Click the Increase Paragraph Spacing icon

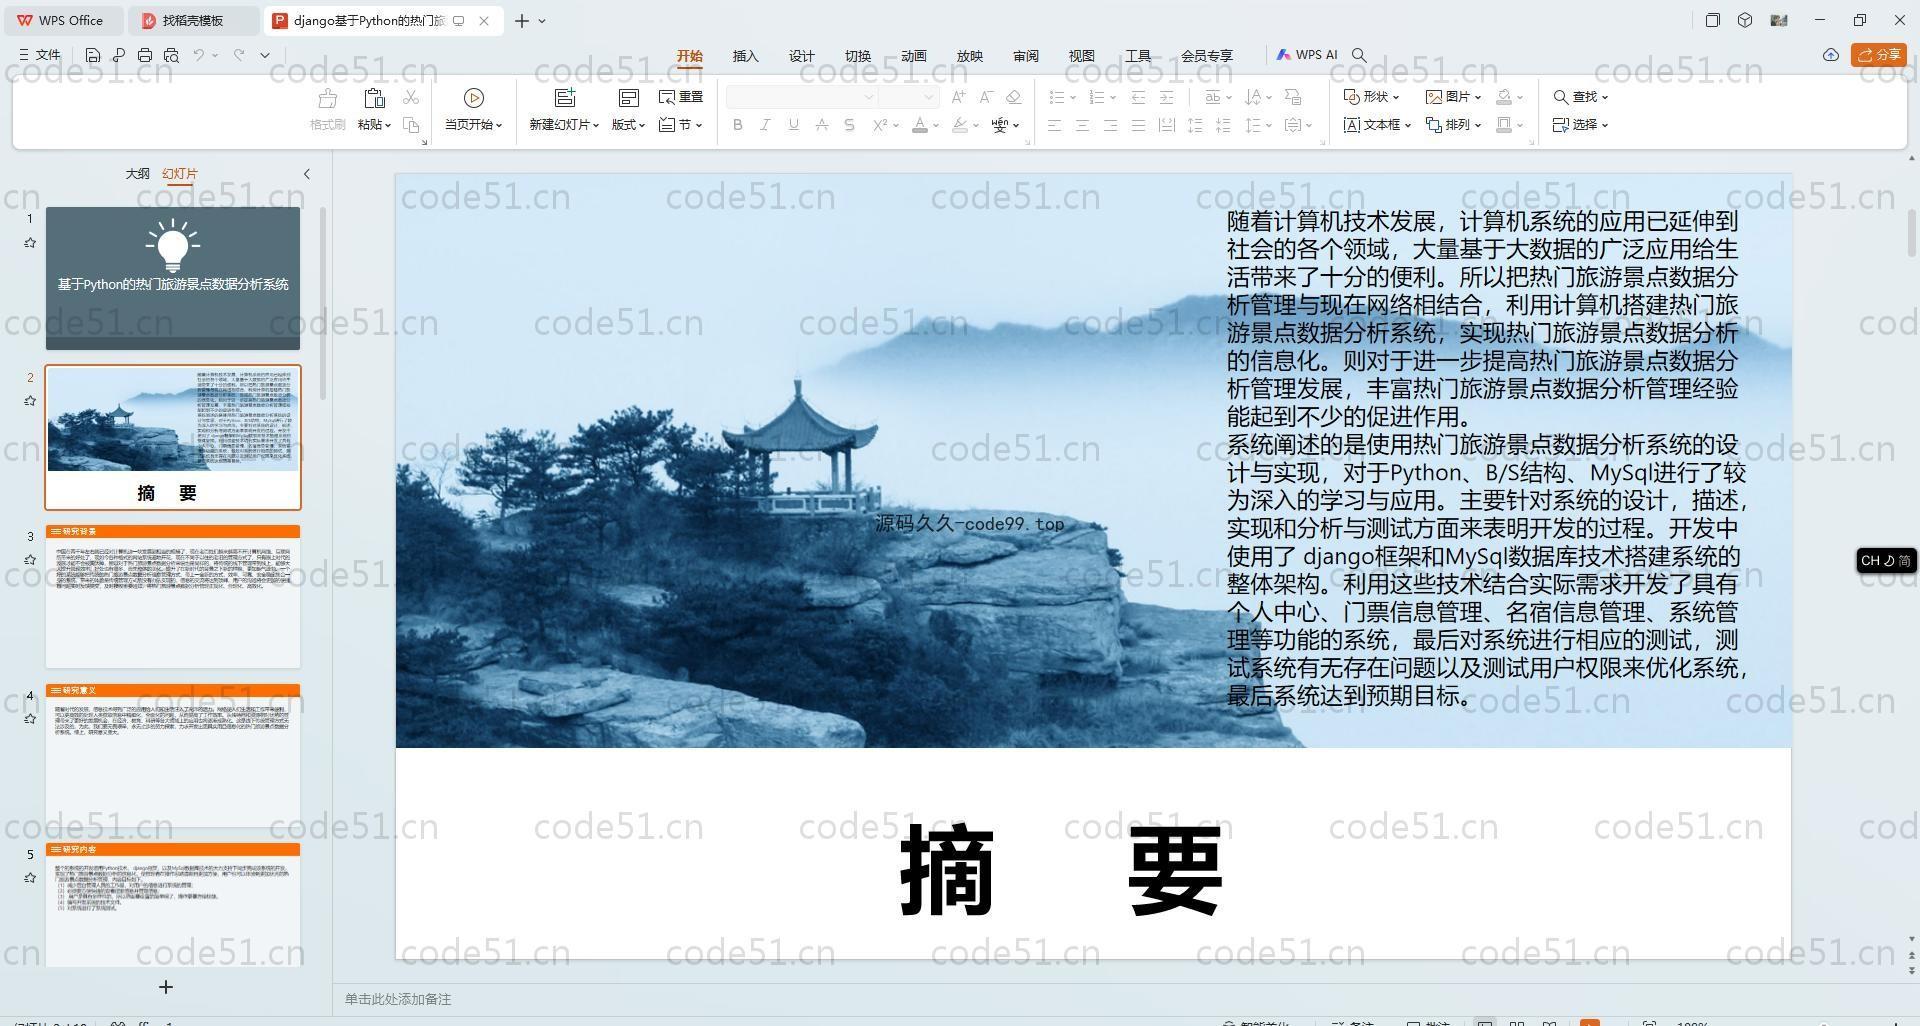1195,125
